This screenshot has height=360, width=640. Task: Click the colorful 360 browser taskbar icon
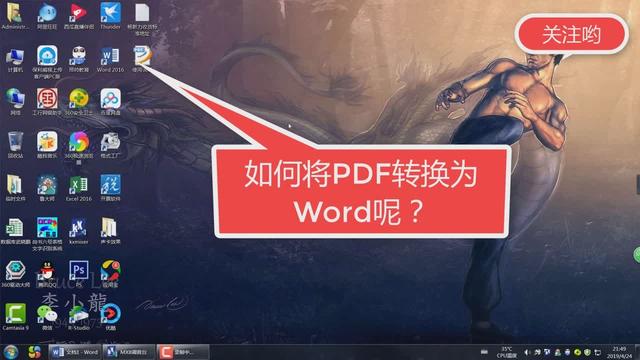click(35, 352)
